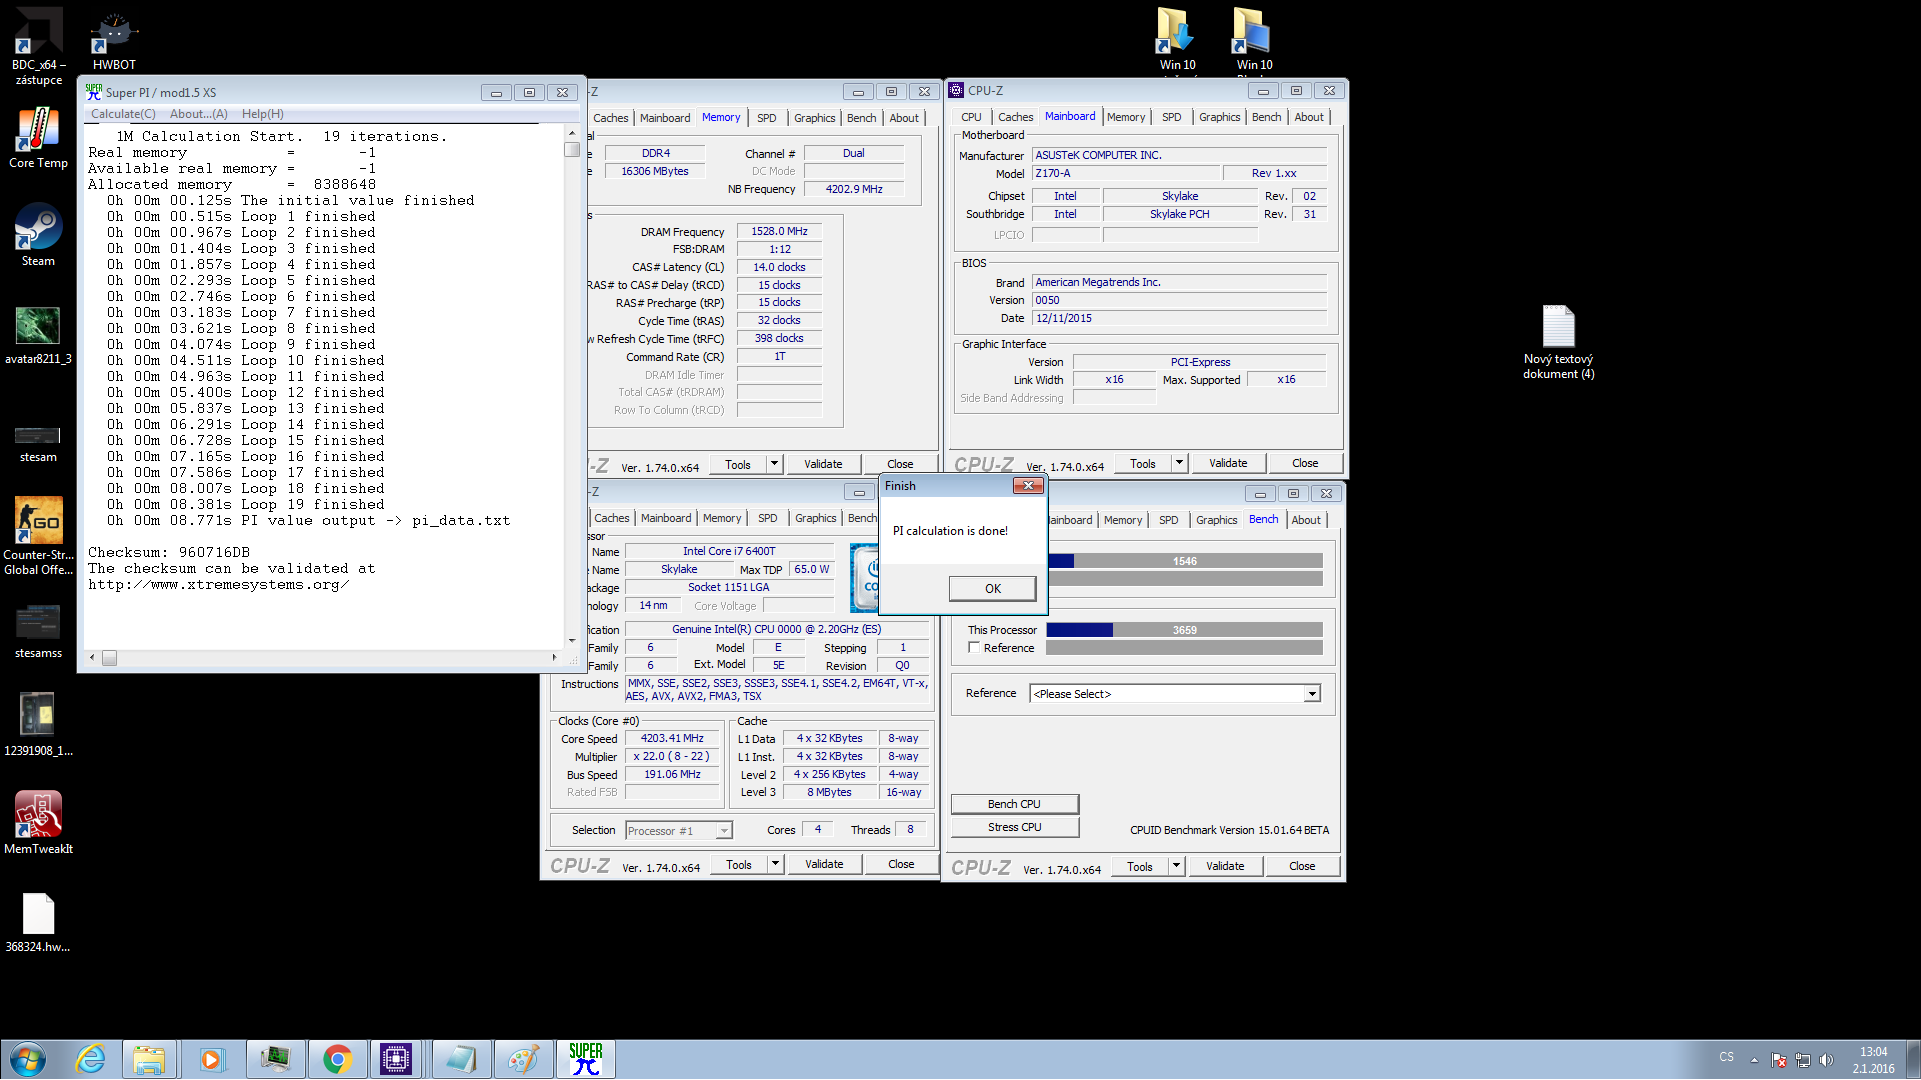Toggle the Reference checkbox in Bench window
Image resolution: width=1921 pixels, height=1080 pixels.
point(974,648)
